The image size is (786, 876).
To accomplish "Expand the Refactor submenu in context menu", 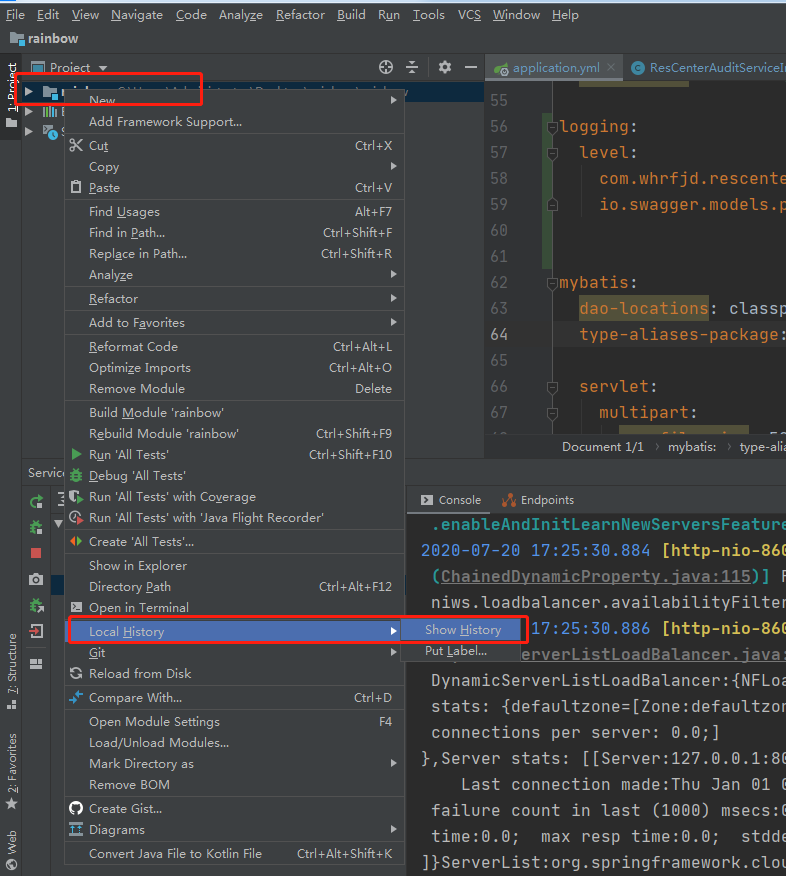I will pyautogui.click(x=234, y=299).
